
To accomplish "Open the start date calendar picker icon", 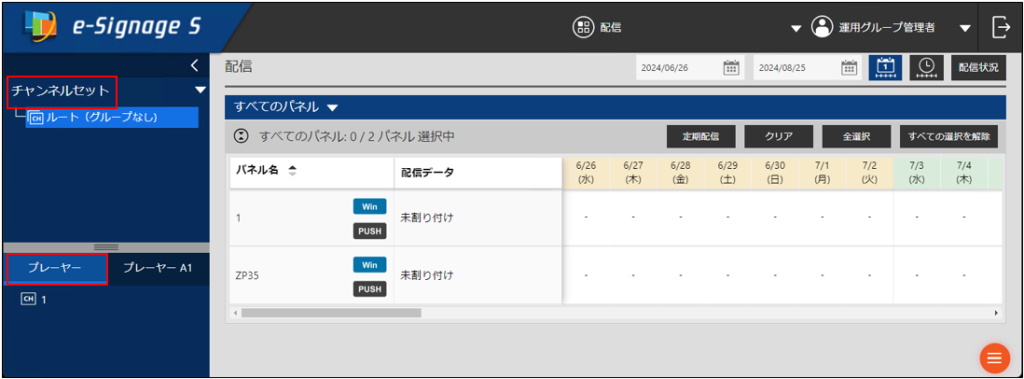I will point(731,67).
